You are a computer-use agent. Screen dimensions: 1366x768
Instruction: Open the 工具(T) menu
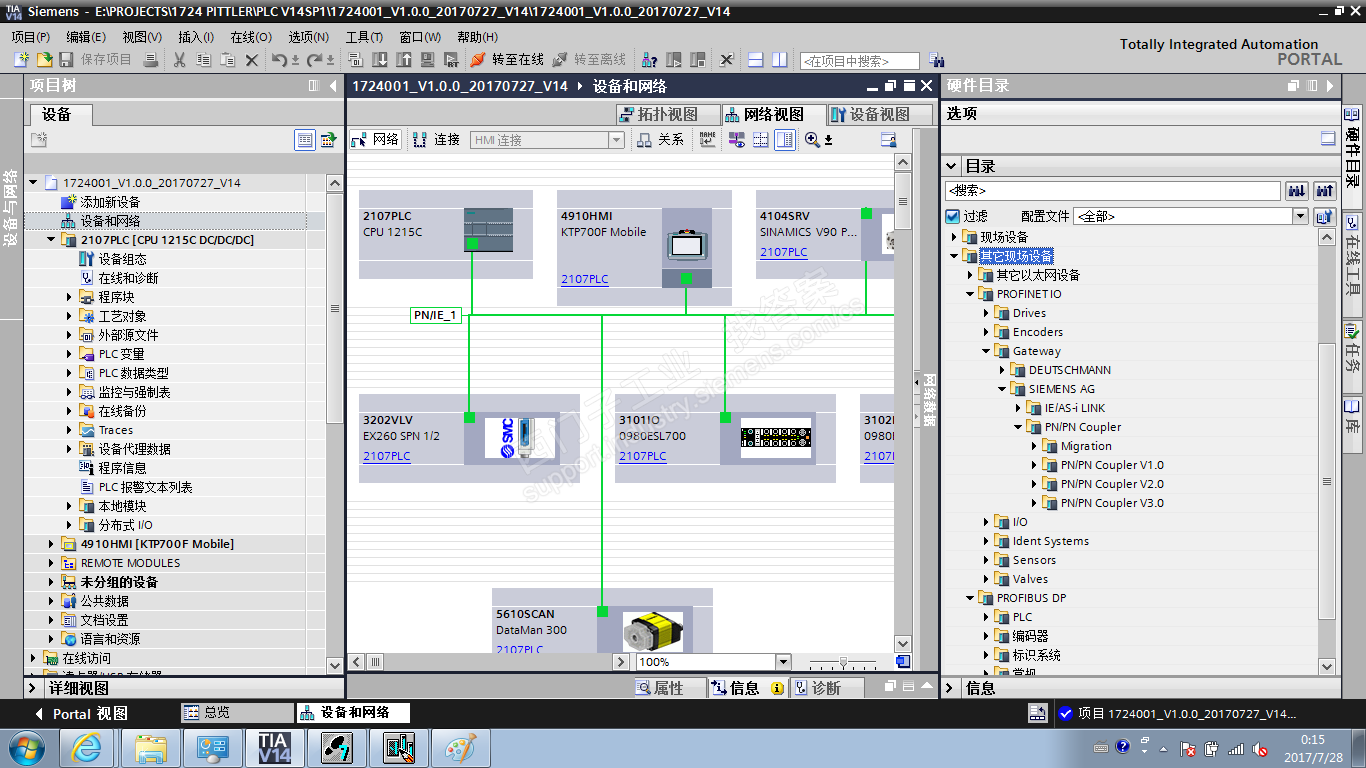point(365,37)
